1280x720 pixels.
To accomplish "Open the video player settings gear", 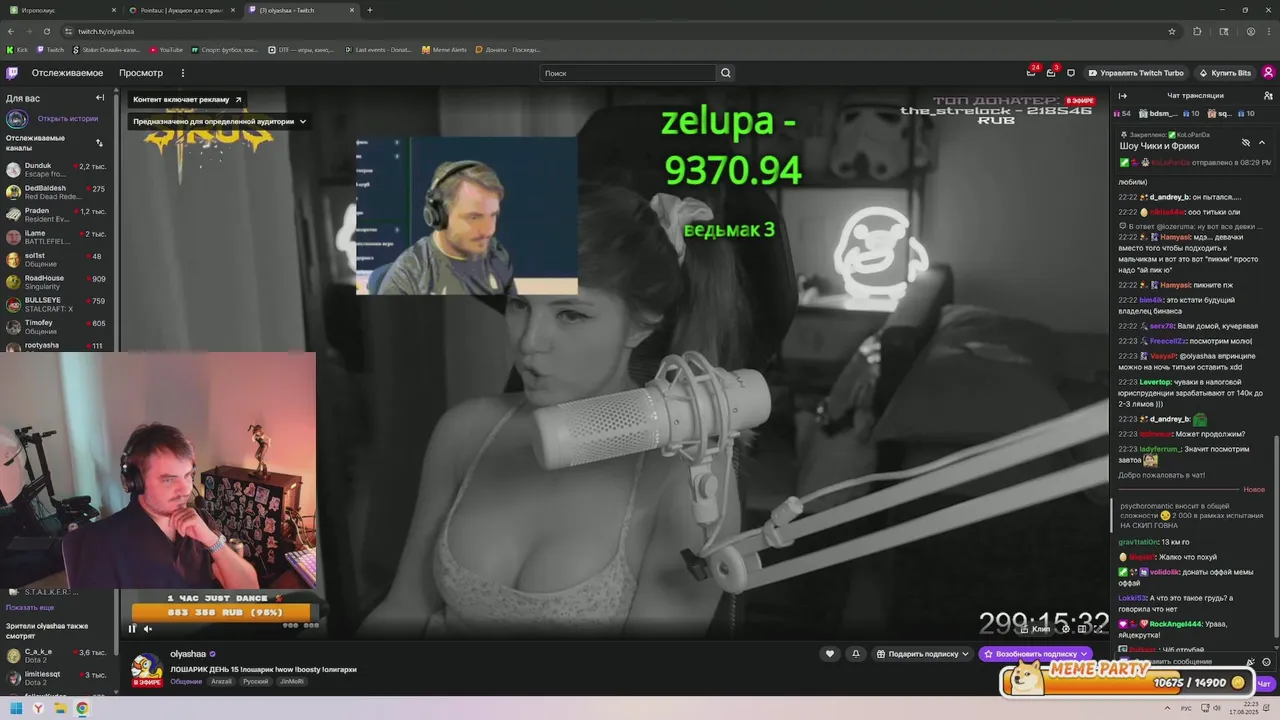I will (1066, 629).
